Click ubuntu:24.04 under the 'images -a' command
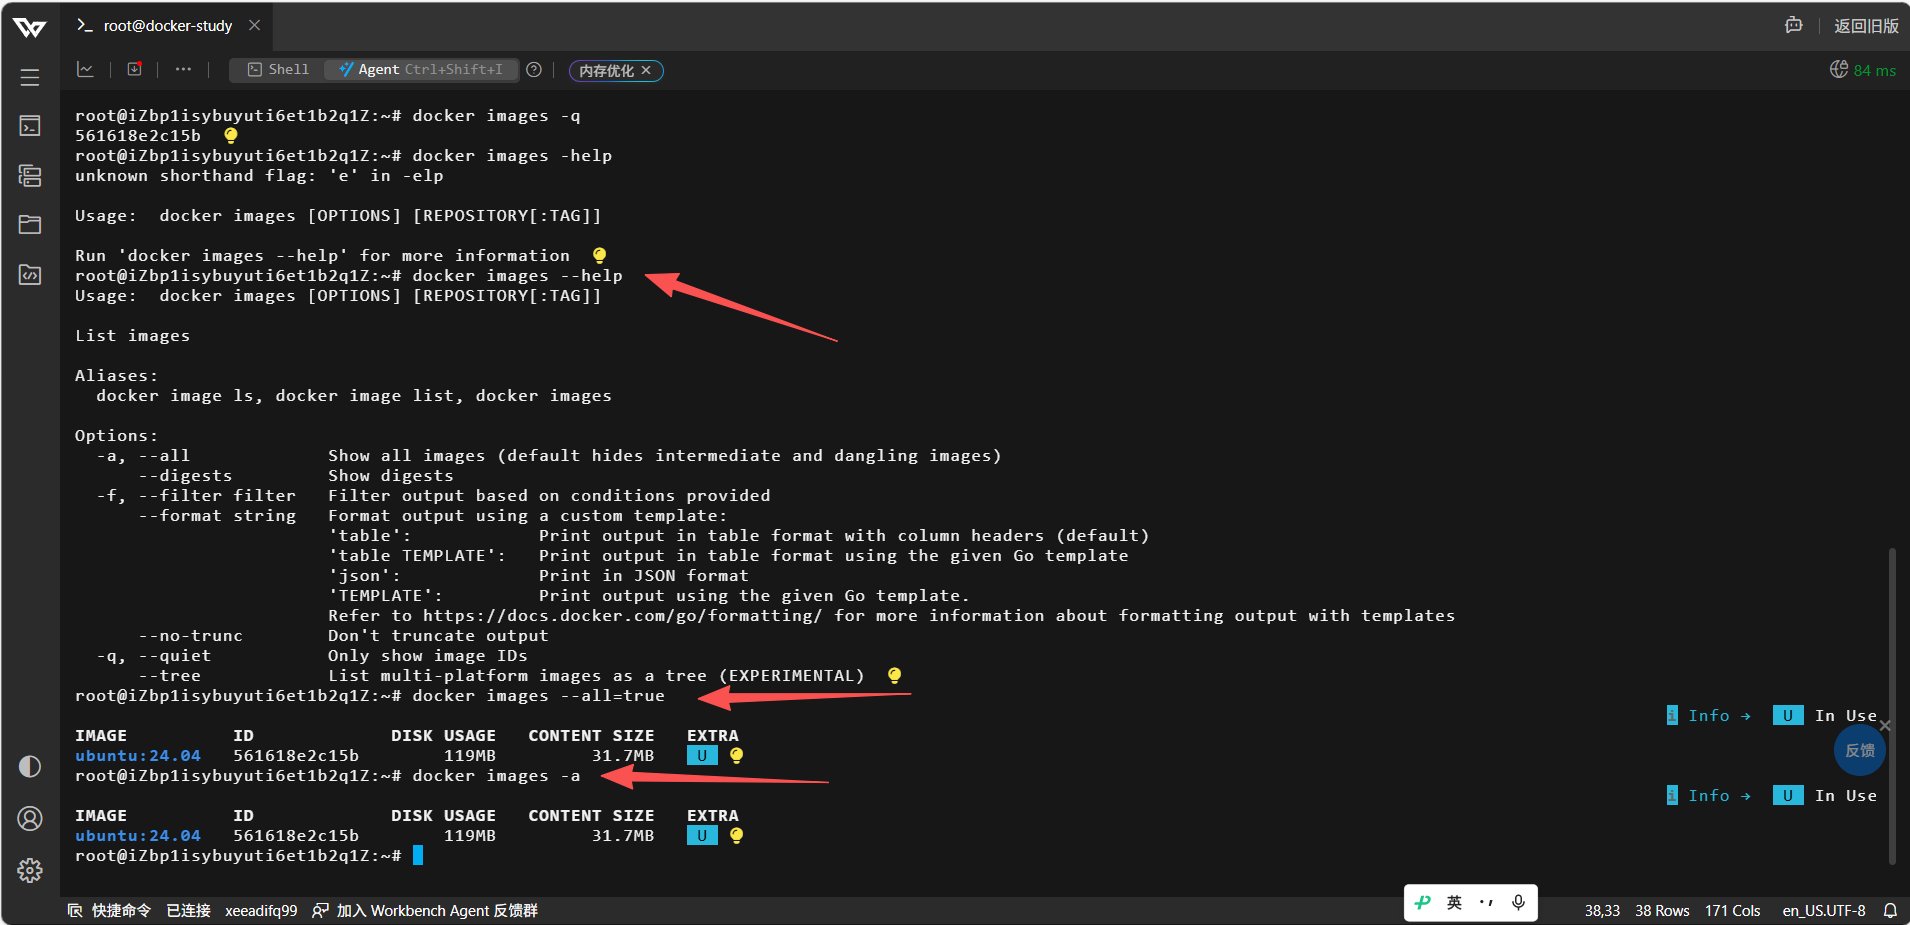 (x=138, y=835)
